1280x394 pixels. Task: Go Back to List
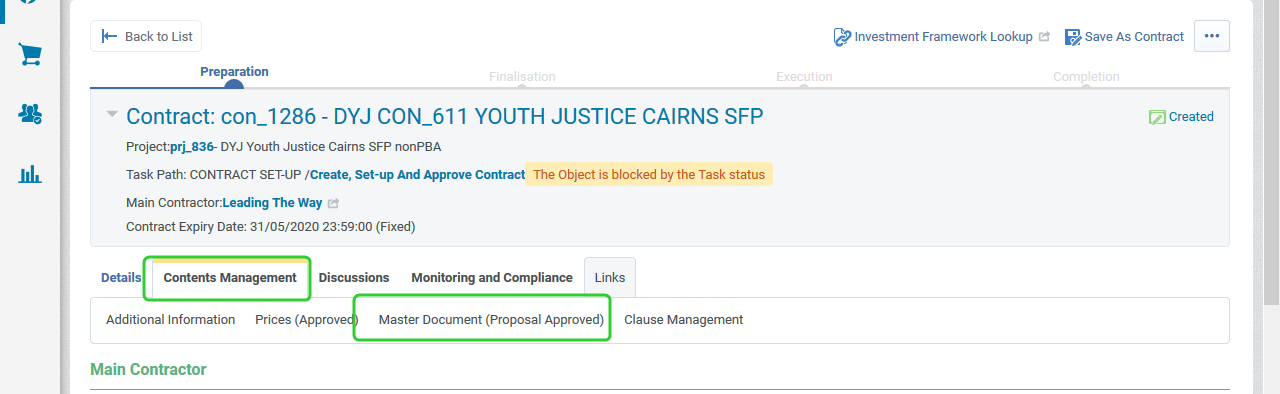coord(146,36)
